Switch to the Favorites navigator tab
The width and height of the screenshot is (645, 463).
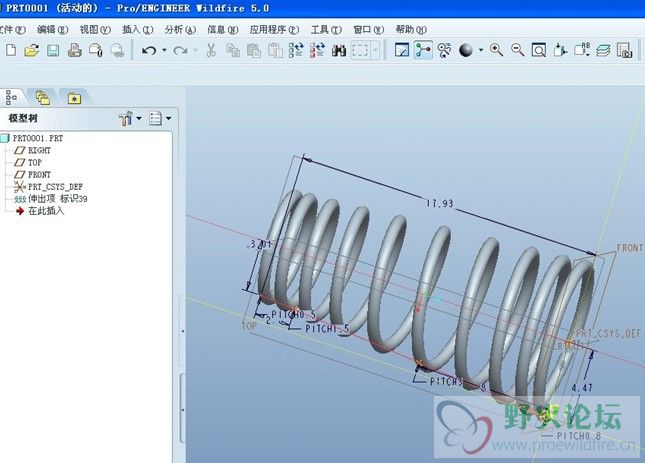74,98
